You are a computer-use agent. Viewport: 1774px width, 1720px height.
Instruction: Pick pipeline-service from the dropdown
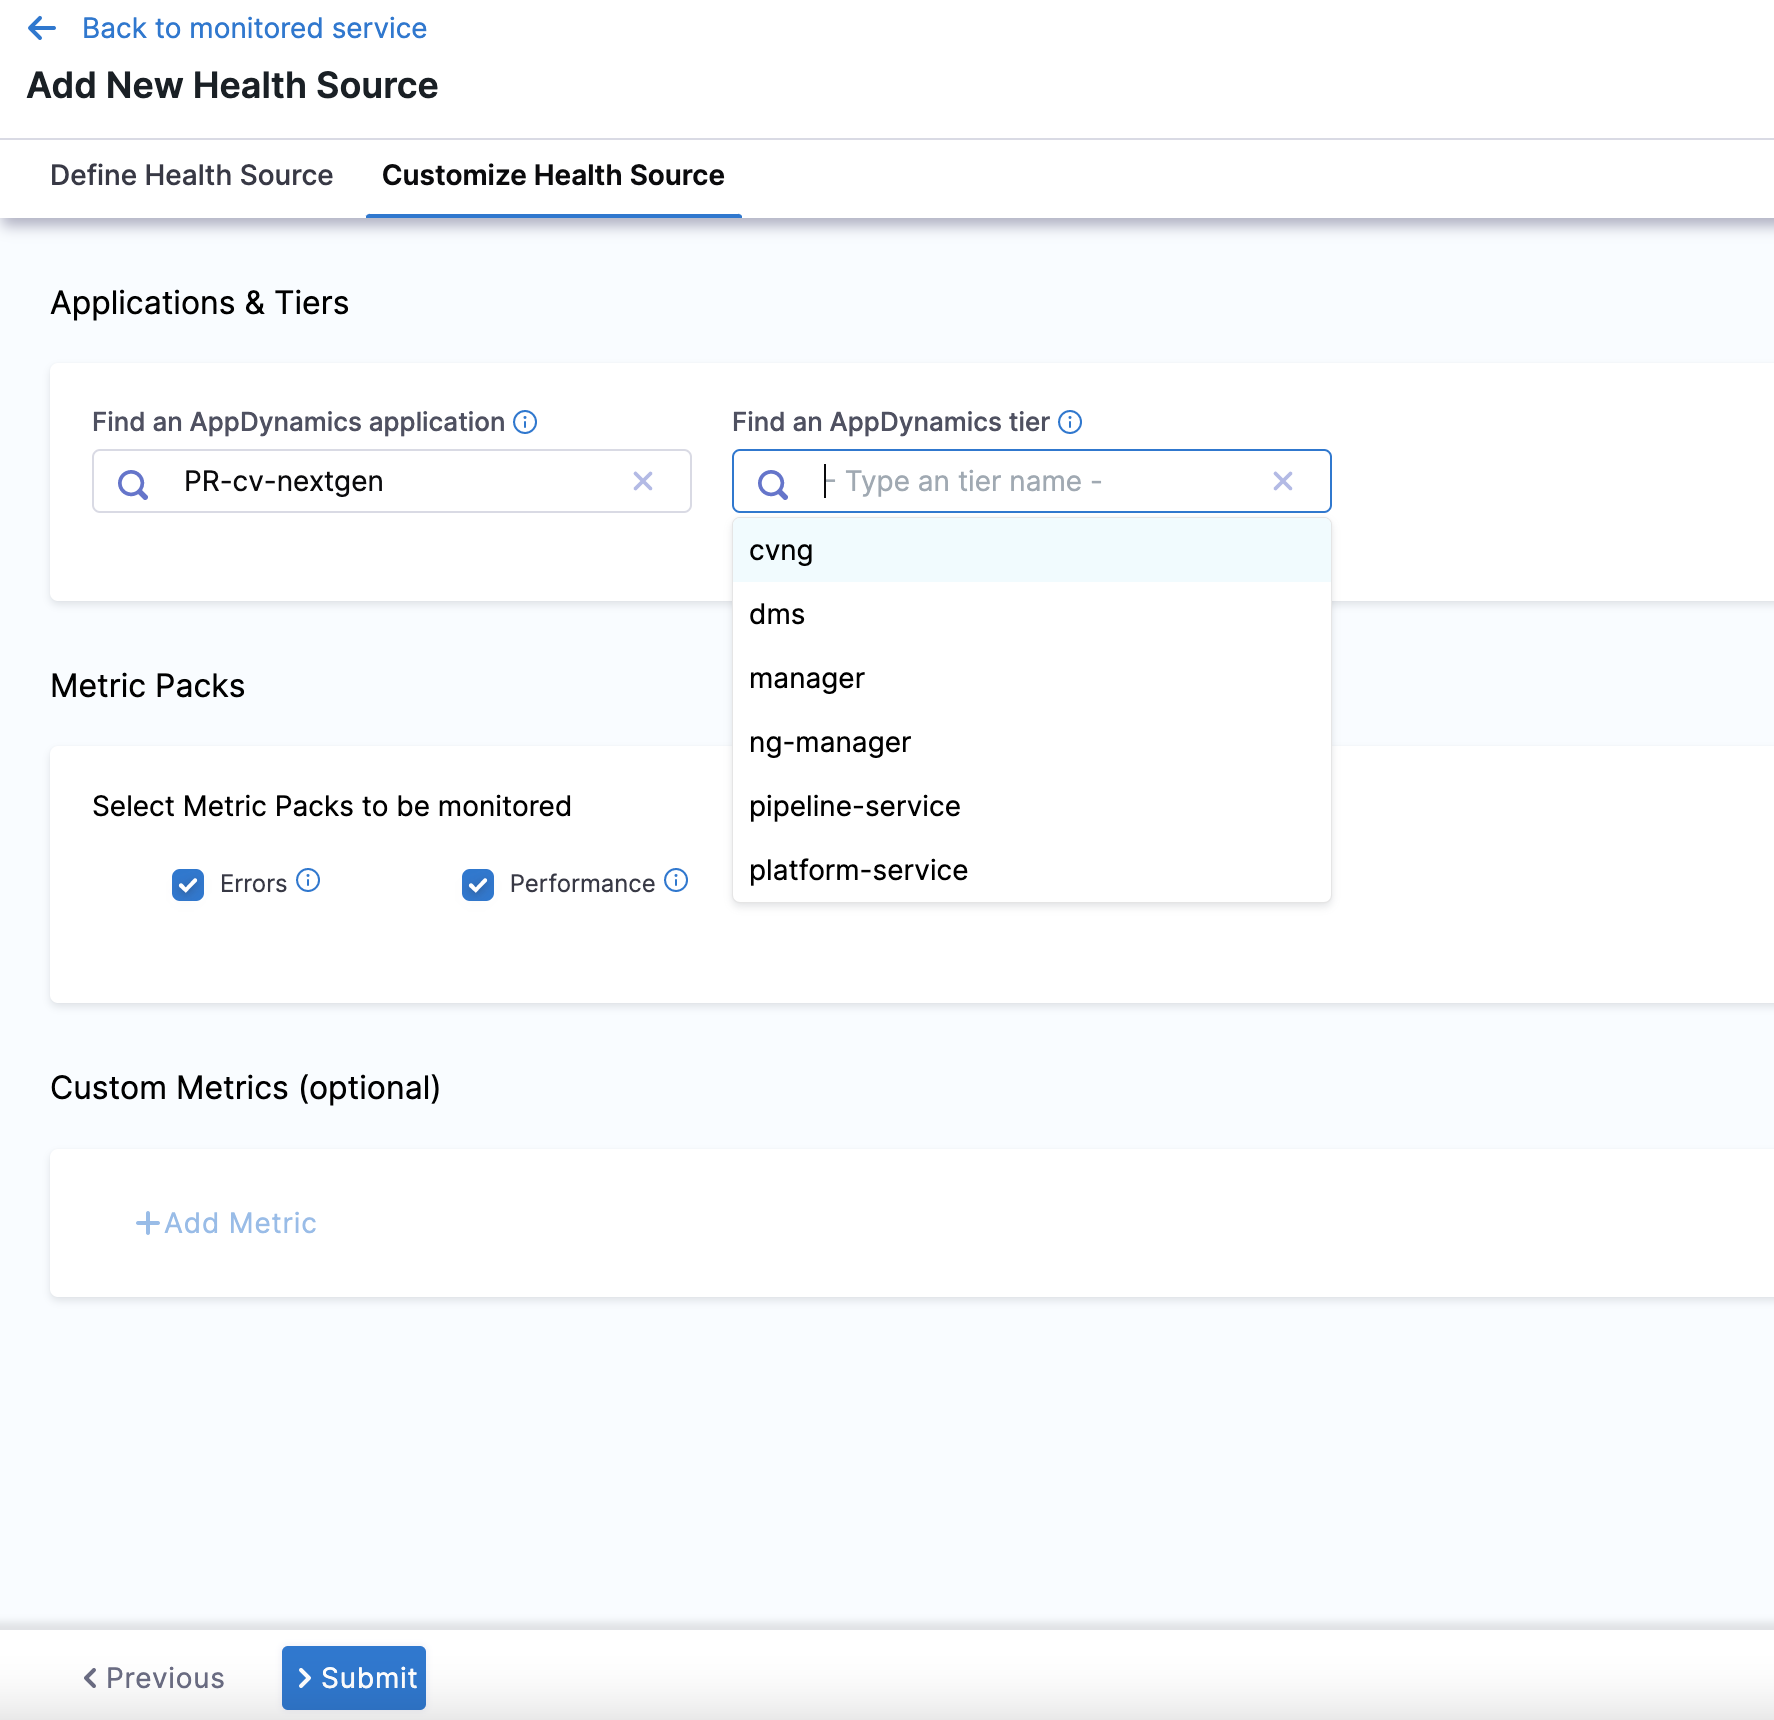point(1031,806)
